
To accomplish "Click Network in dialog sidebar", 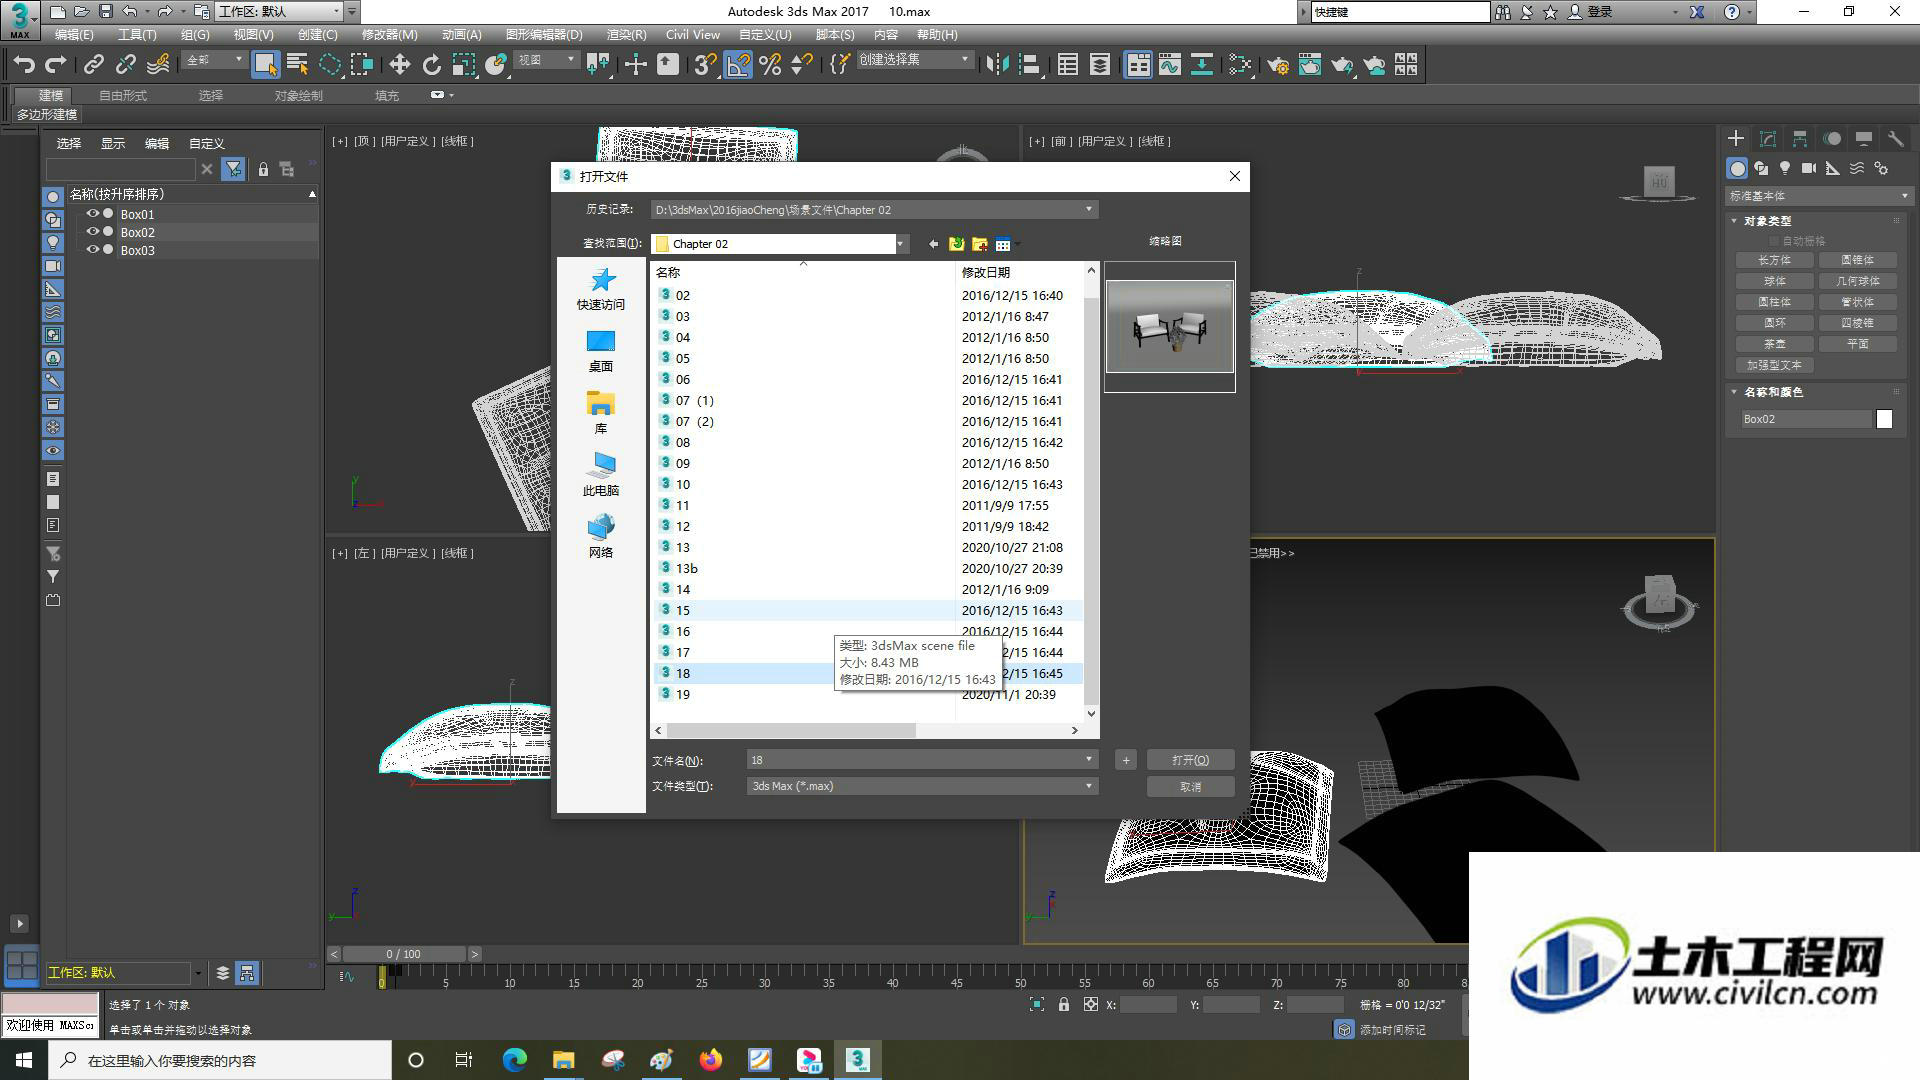I will (601, 538).
